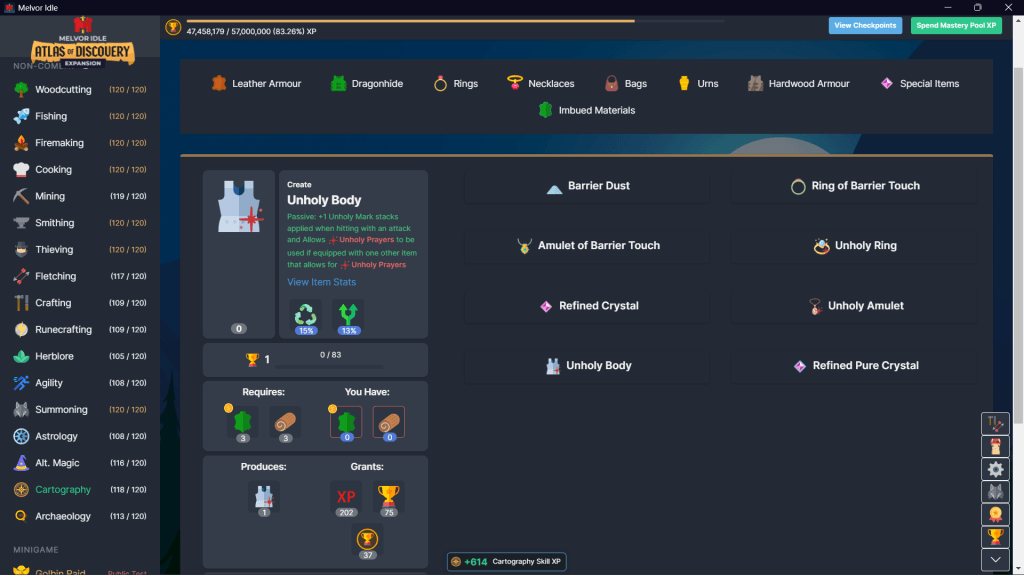1024x575 pixels.
Task: Switch to the Dragonhide category tab
Action: (x=366, y=84)
